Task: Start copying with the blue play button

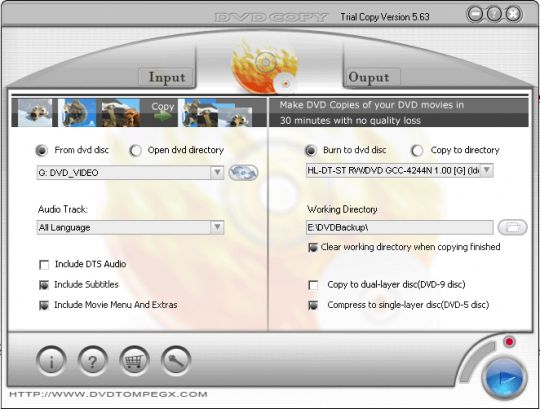Action: tap(505, 379)
